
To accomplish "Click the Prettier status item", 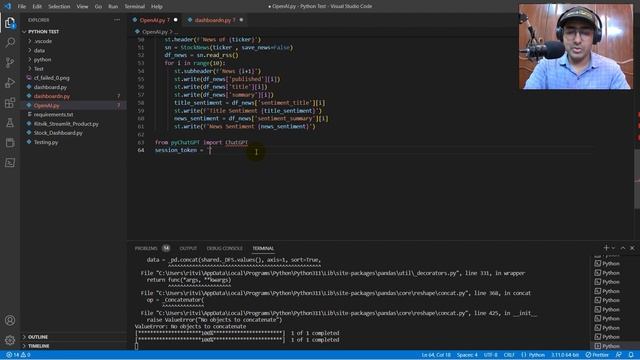I will tap(597, 355).
